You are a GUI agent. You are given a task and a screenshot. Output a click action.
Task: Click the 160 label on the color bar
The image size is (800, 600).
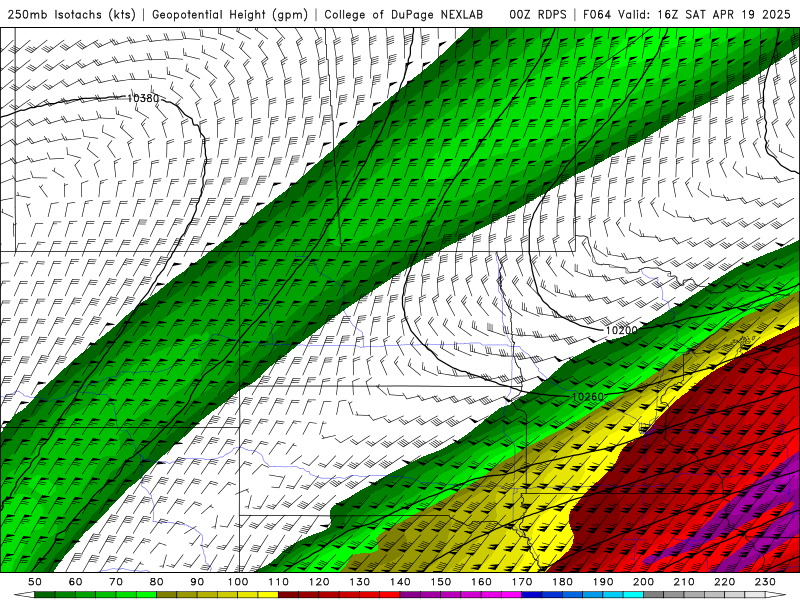[481, 582]
